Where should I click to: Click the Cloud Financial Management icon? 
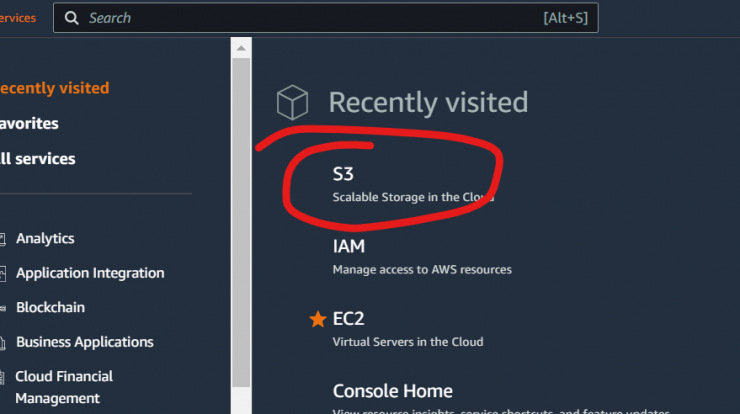pyautogui.click(x=2, y=377)
